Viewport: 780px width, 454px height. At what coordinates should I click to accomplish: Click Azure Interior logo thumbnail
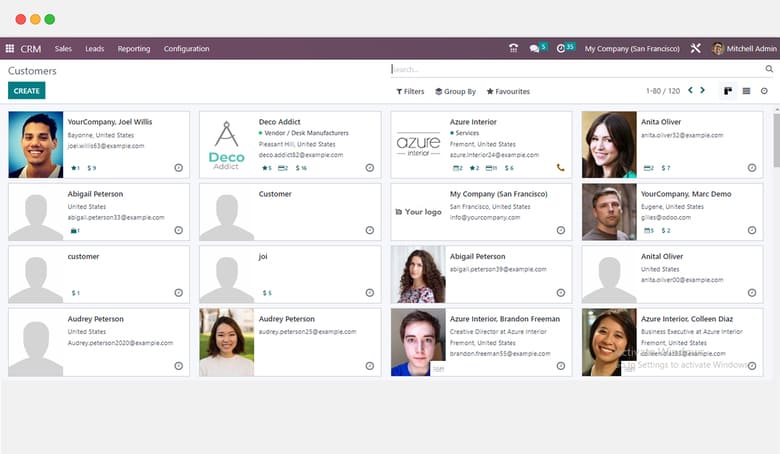click(x=418, y=145)
